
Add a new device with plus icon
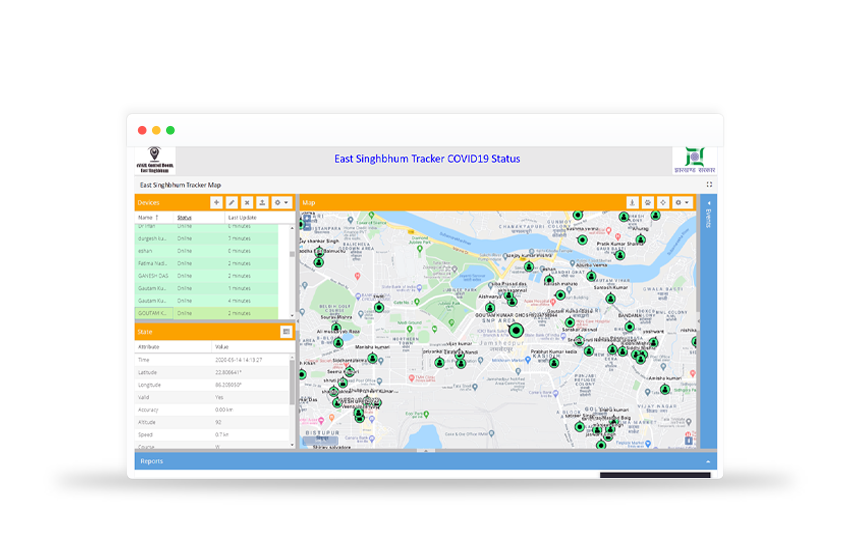coord(216,202)
